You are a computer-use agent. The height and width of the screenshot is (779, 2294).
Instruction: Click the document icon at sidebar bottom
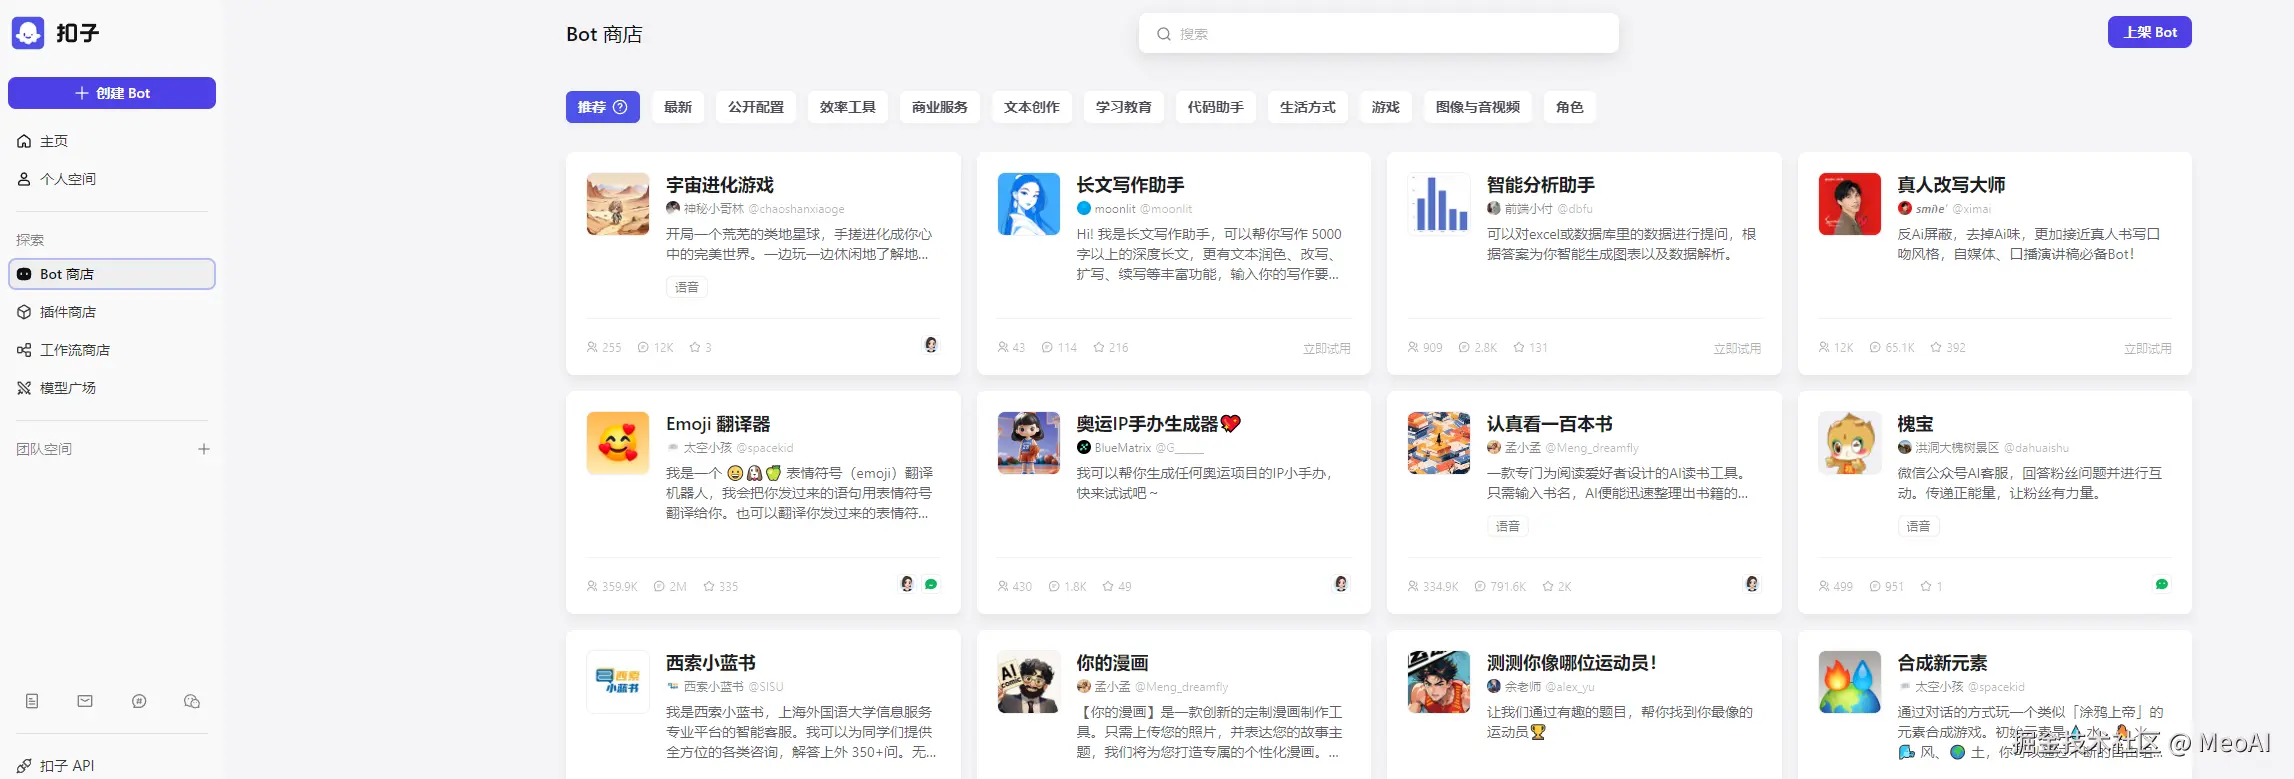click(x=32, y=701)
